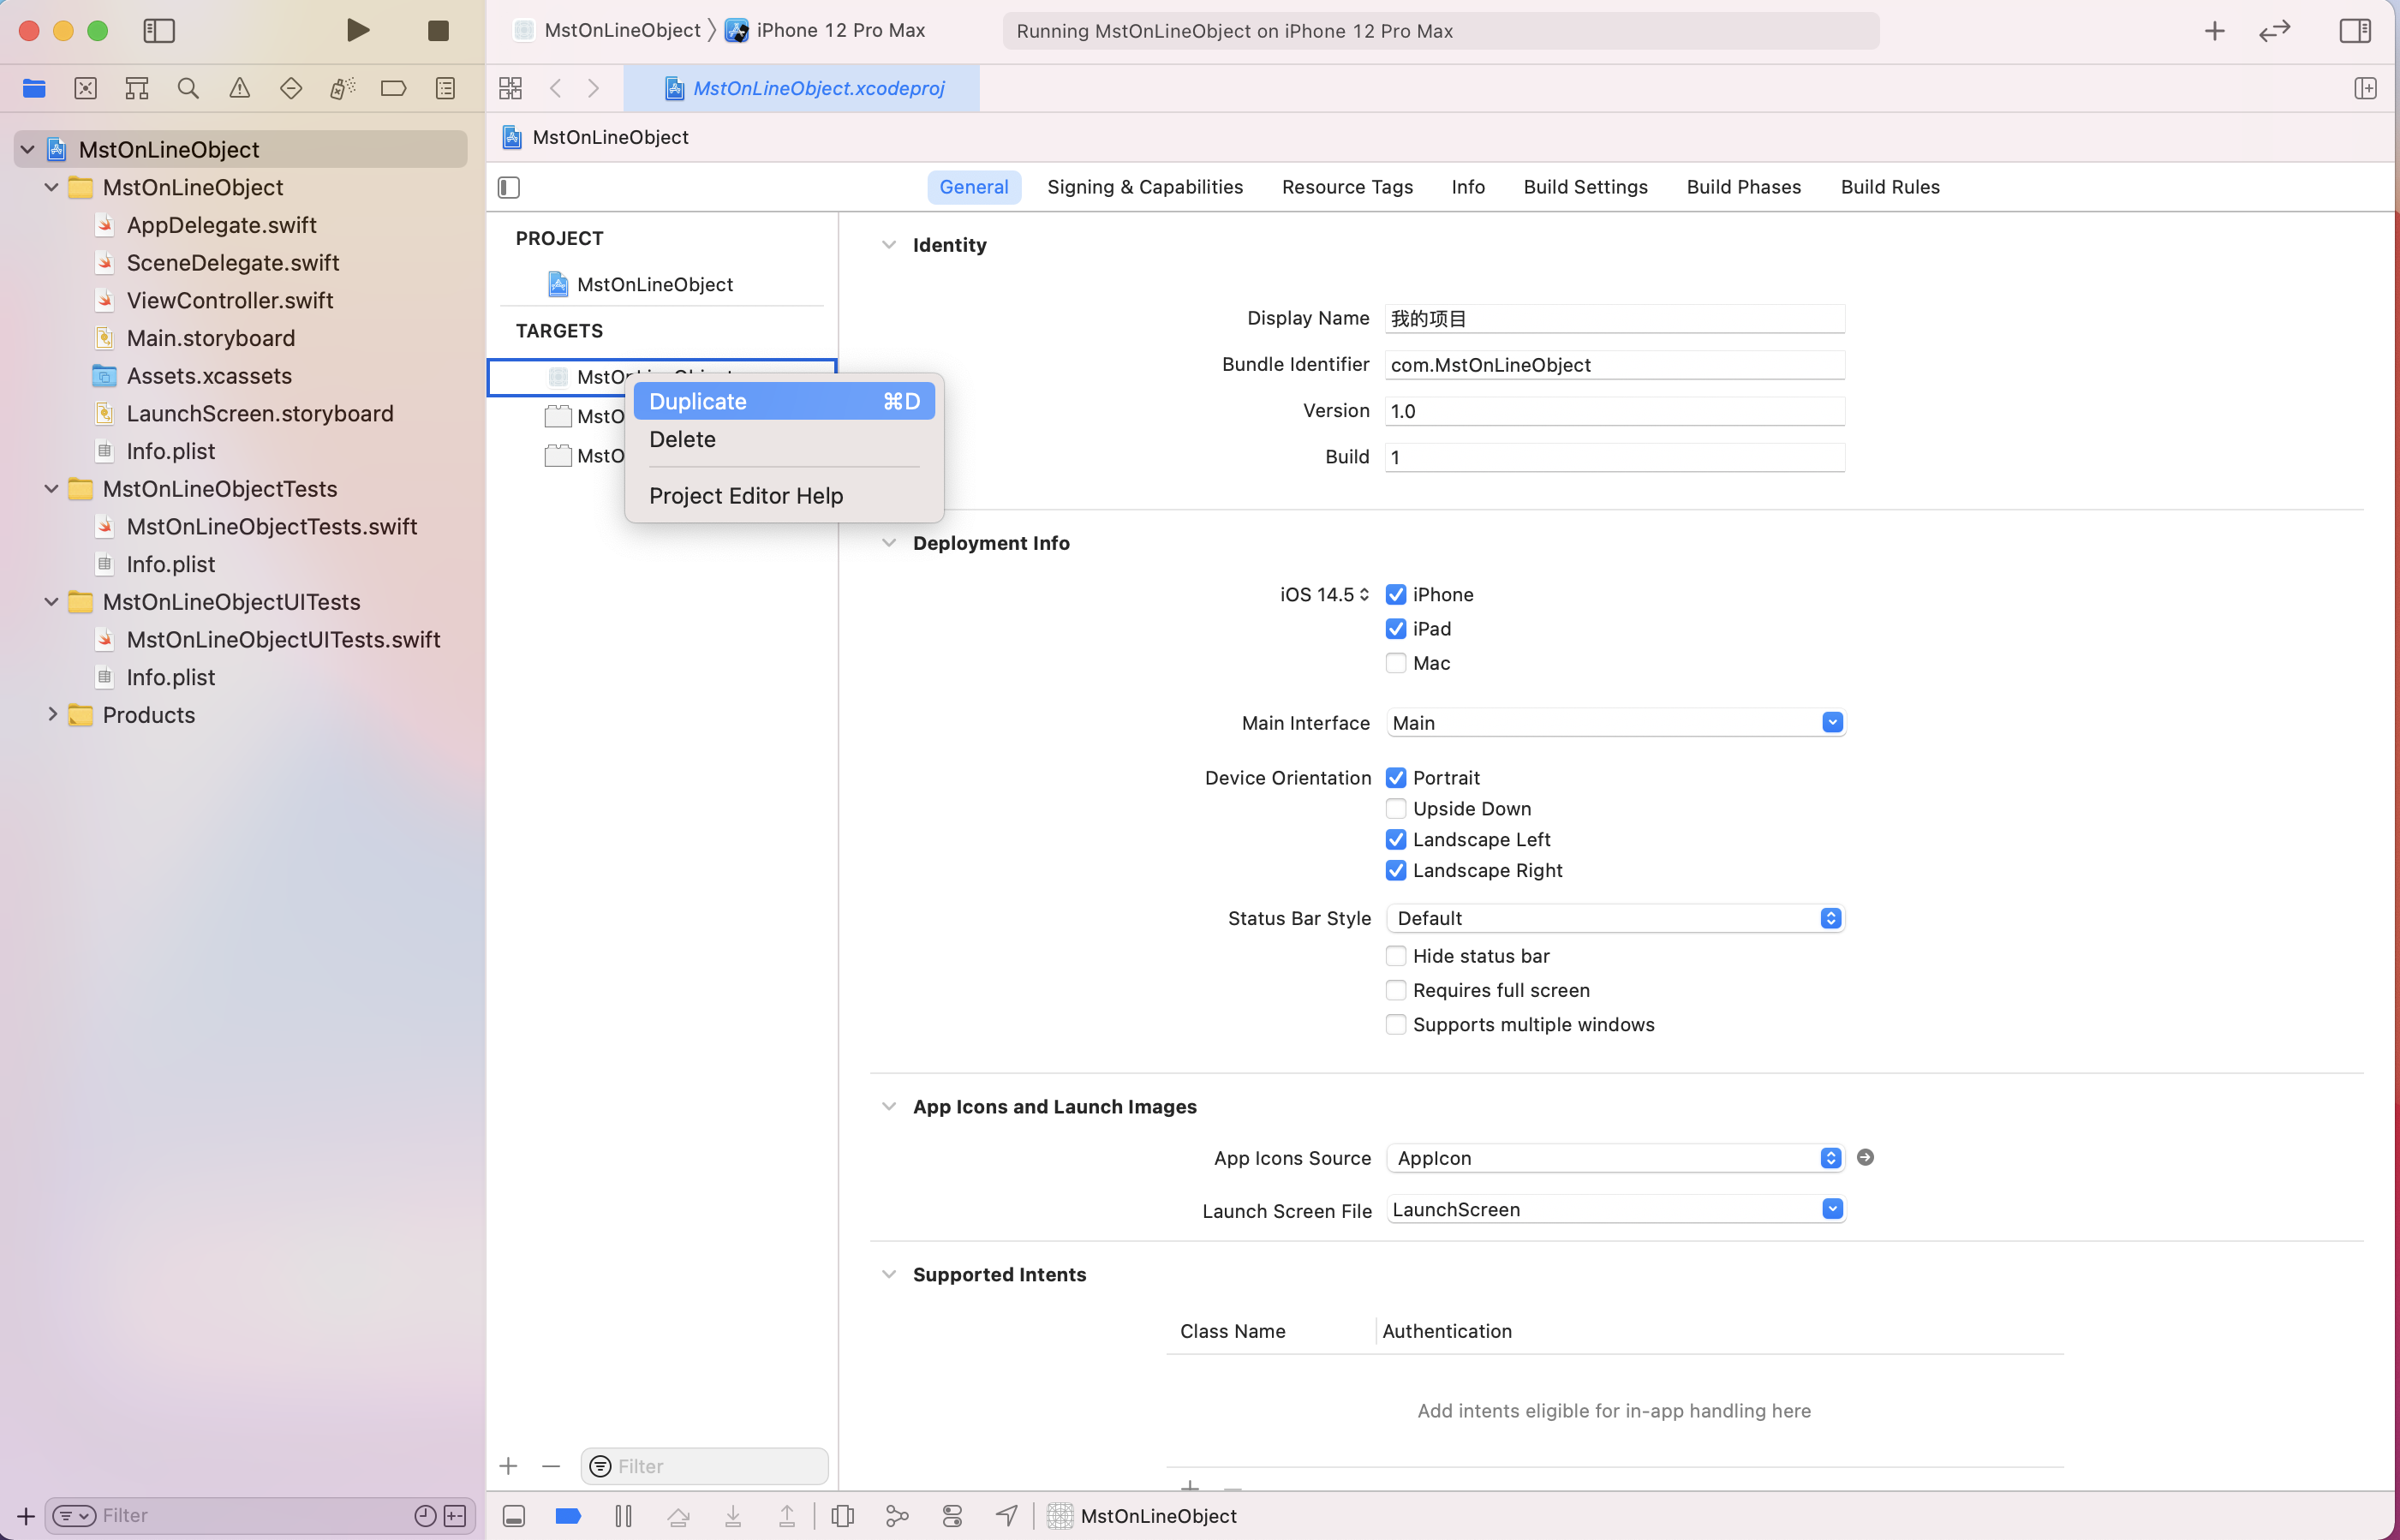Open the Main Interface combo box
The width and height of the screenshot is (2400, 1540).
click(1832, 722)
